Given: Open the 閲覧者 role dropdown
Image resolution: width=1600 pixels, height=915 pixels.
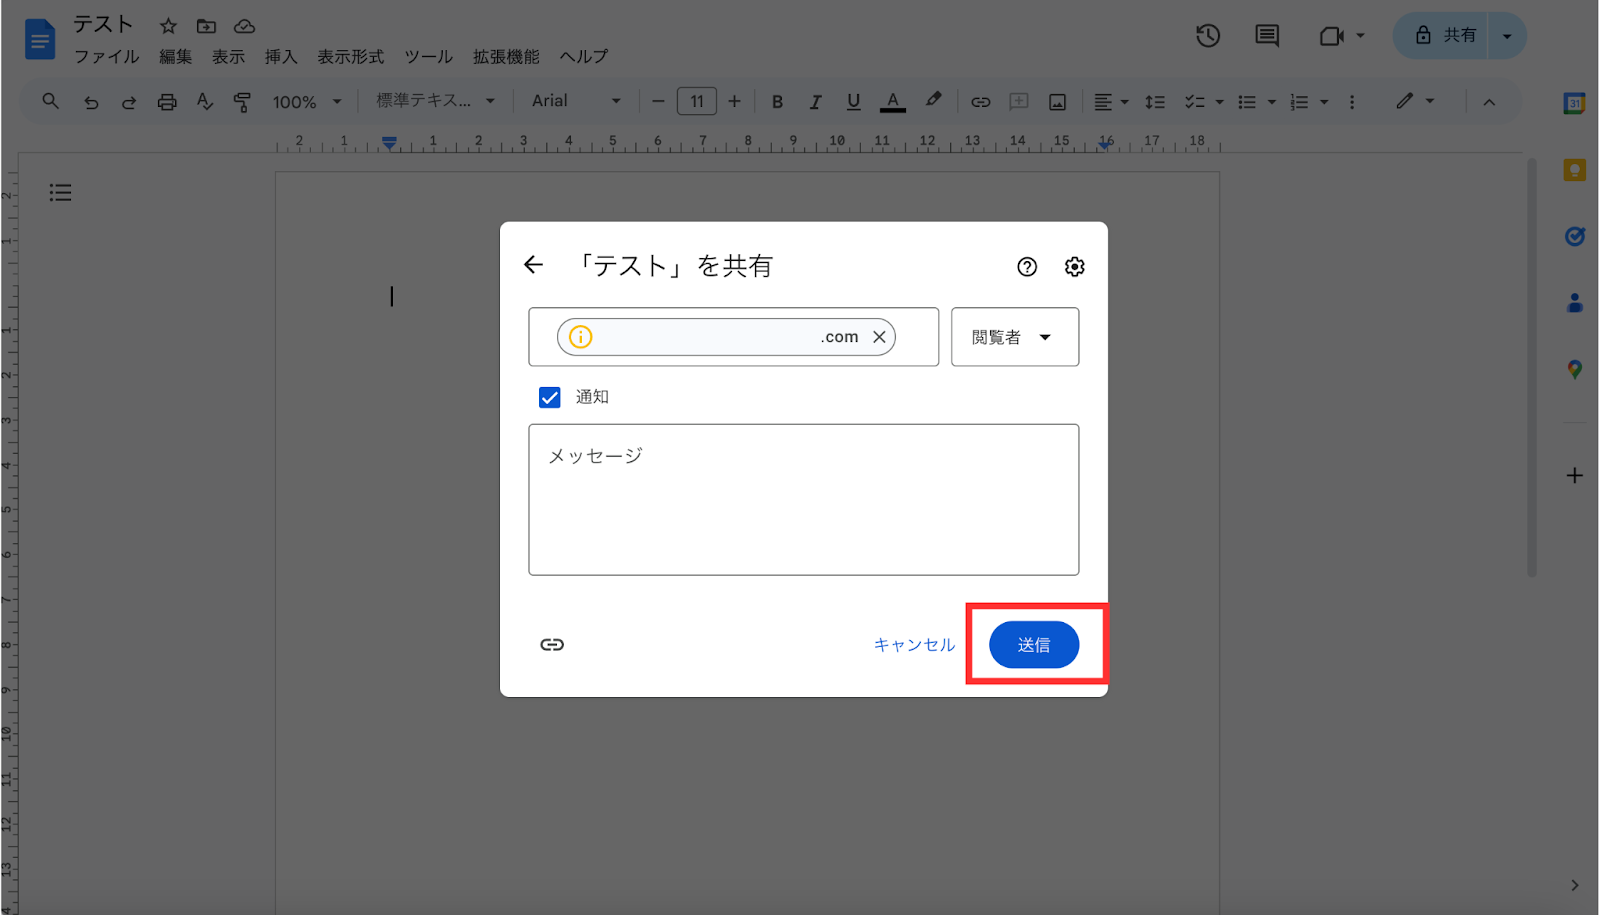Looking at the screenshot, I should pos(1015,337).
